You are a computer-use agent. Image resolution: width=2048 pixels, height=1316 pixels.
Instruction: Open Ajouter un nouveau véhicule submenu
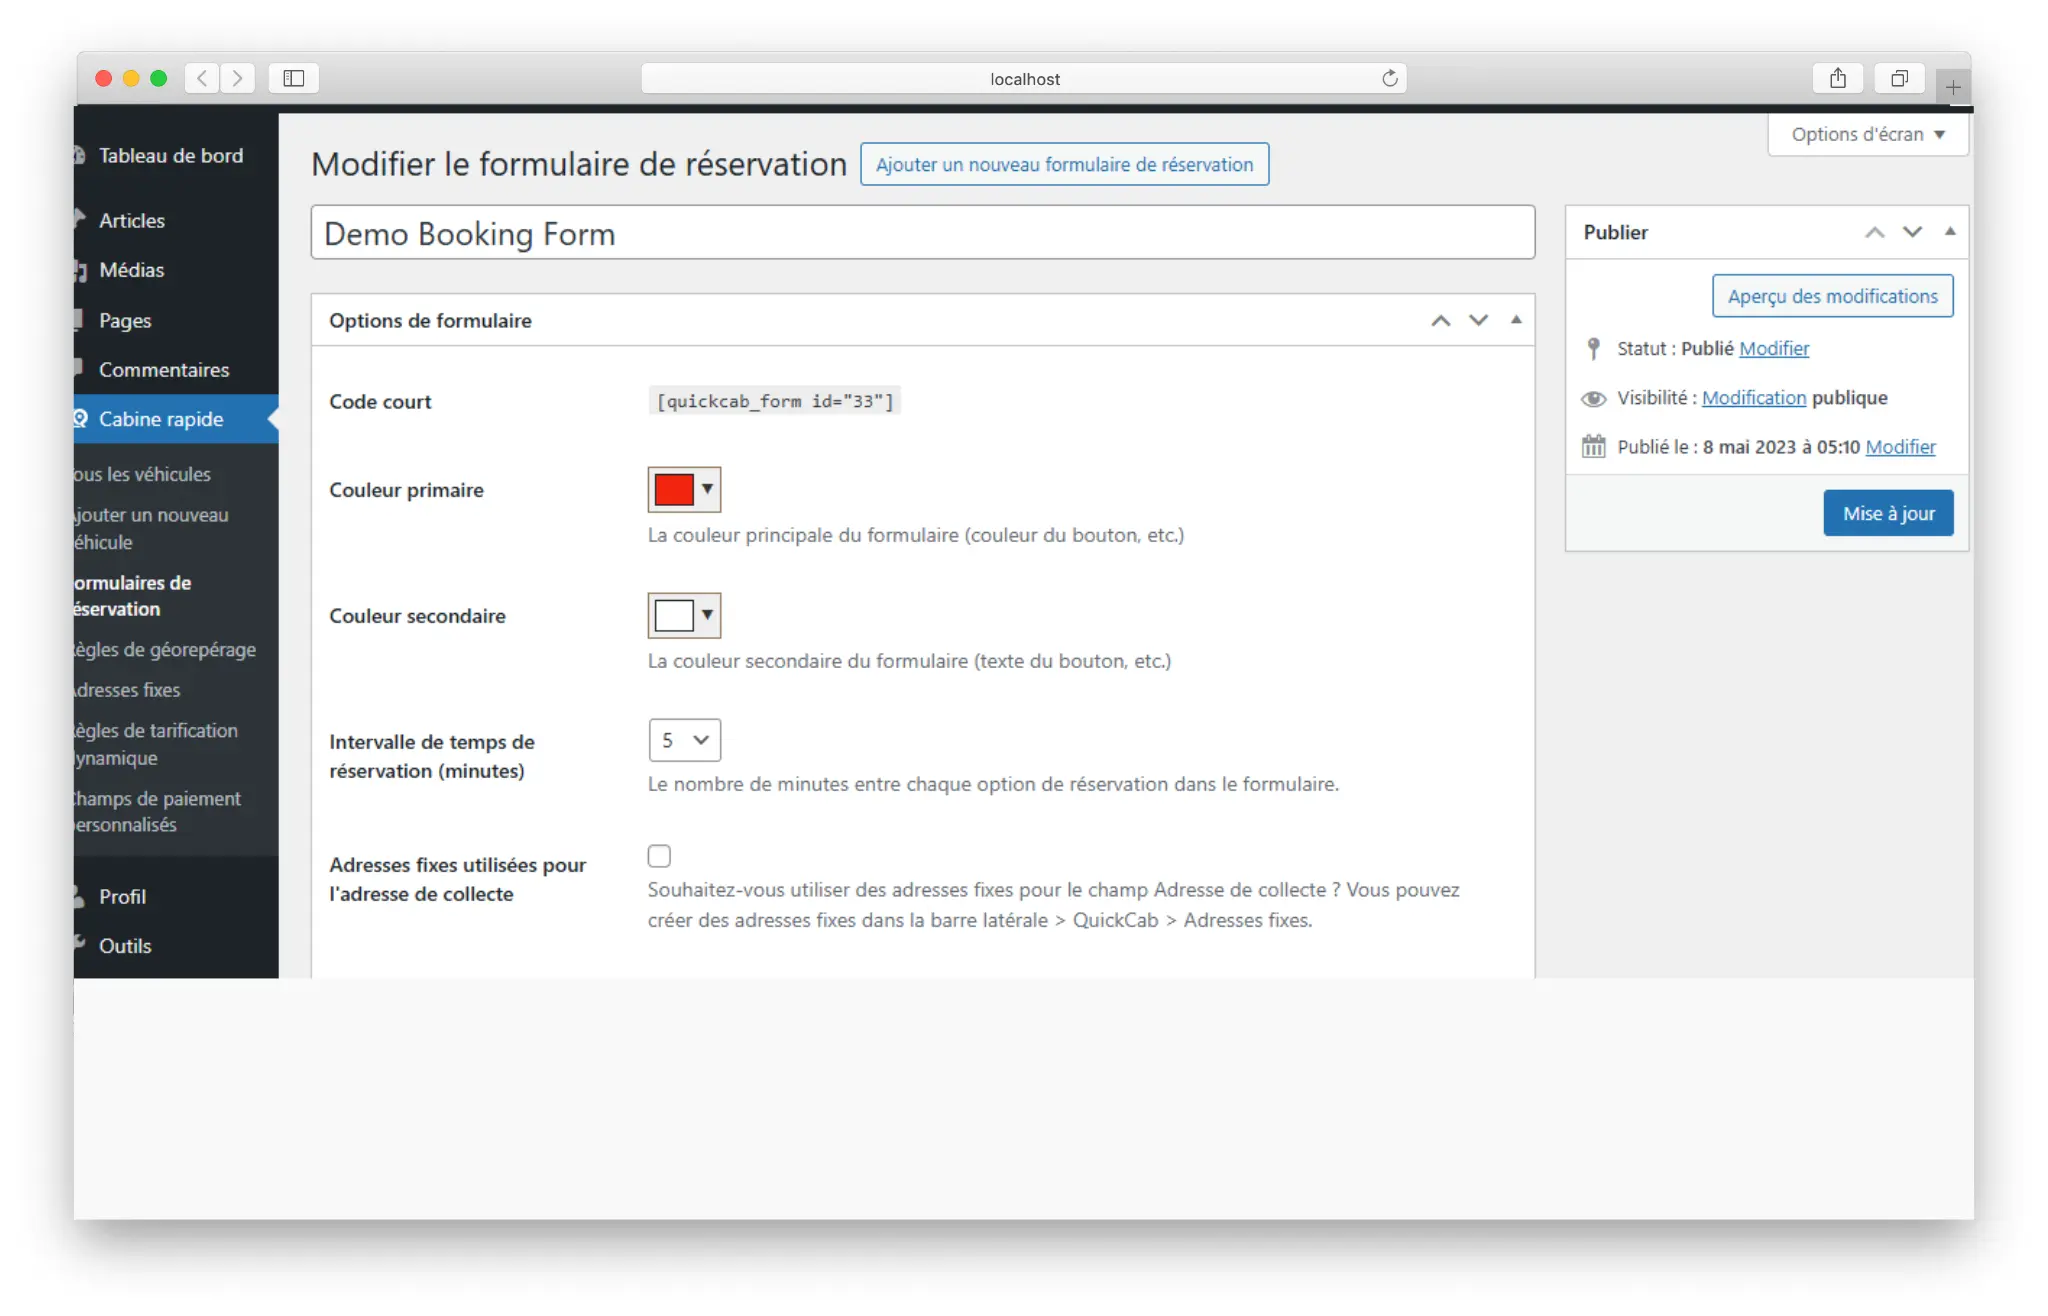(x=150, y=528)
